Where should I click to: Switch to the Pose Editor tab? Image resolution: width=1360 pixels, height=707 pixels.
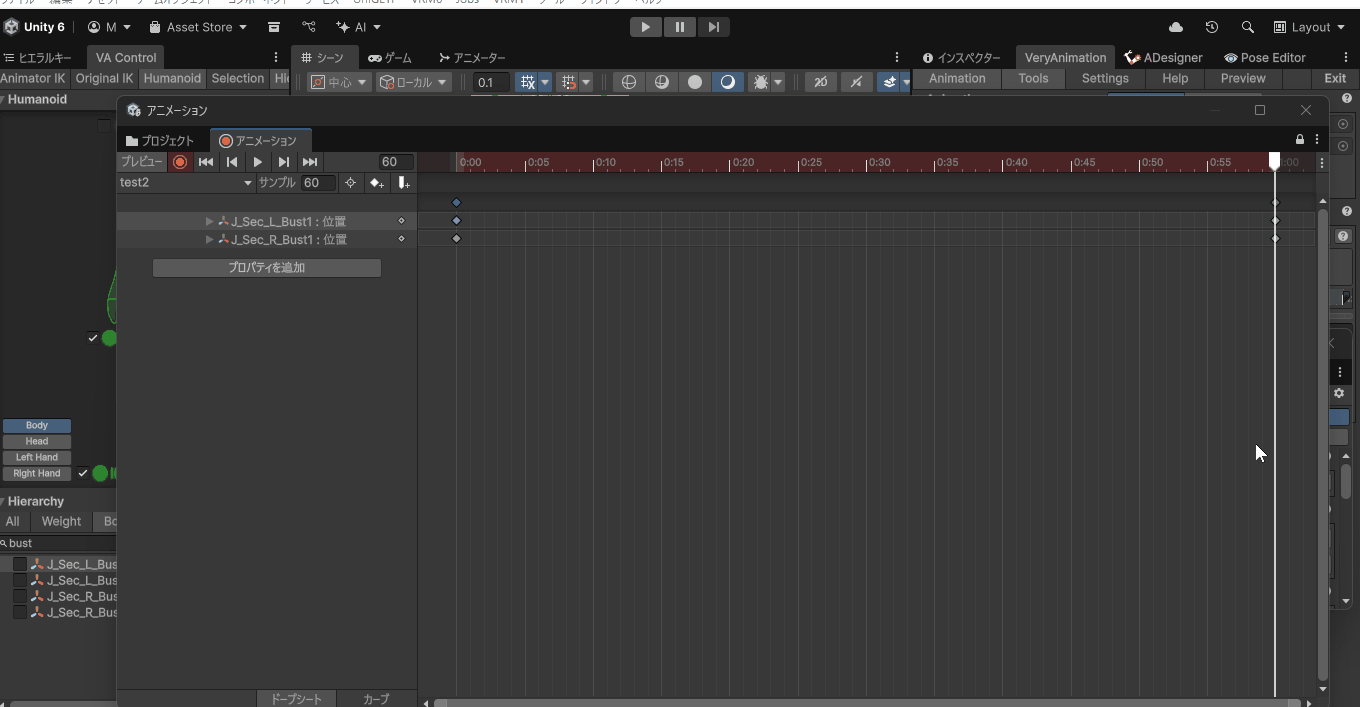[x=1265, y=58]
